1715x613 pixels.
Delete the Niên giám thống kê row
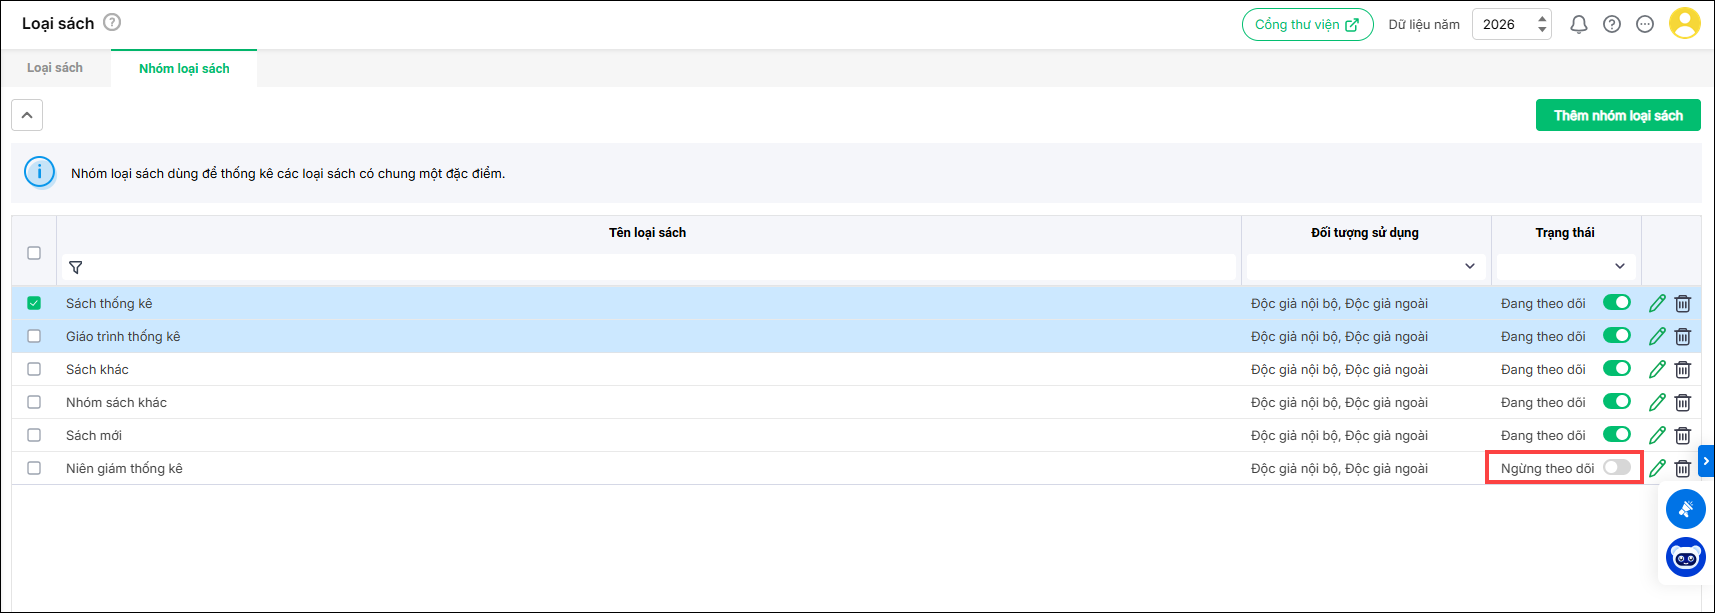point(1683,468)
